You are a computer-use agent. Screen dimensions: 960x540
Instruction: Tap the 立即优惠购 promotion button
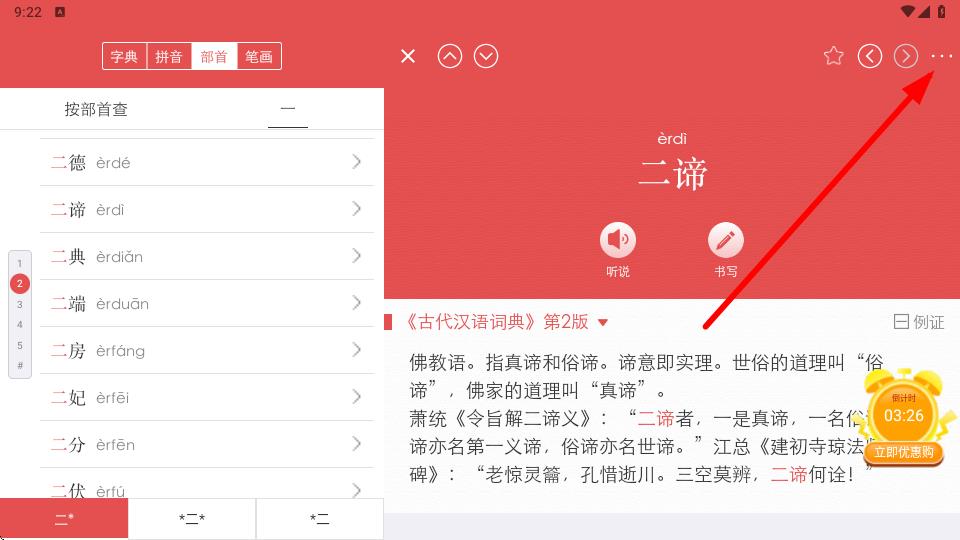tap(904, 452)
